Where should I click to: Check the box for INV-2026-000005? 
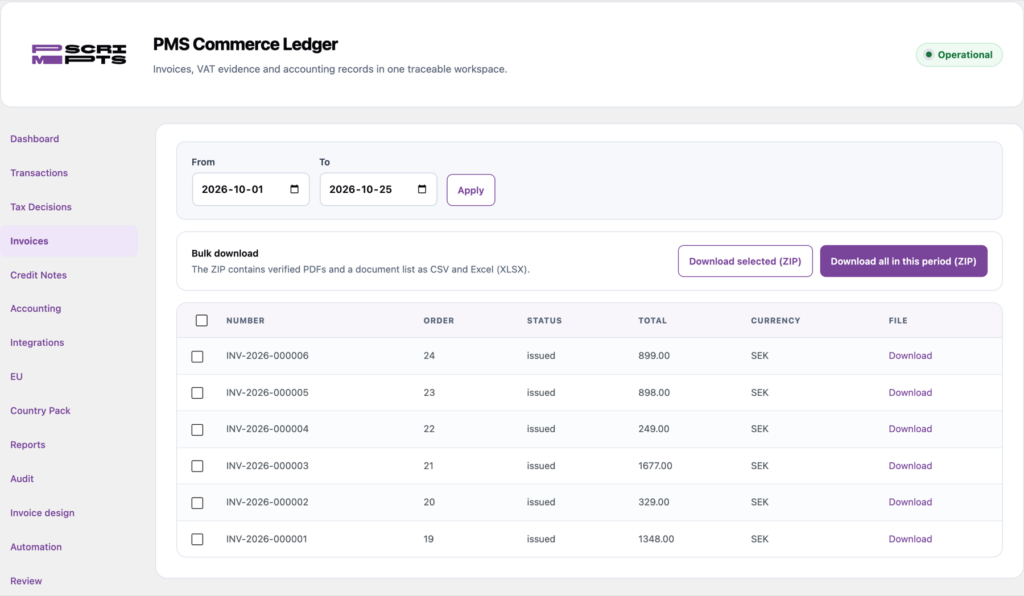pos(197,393)
